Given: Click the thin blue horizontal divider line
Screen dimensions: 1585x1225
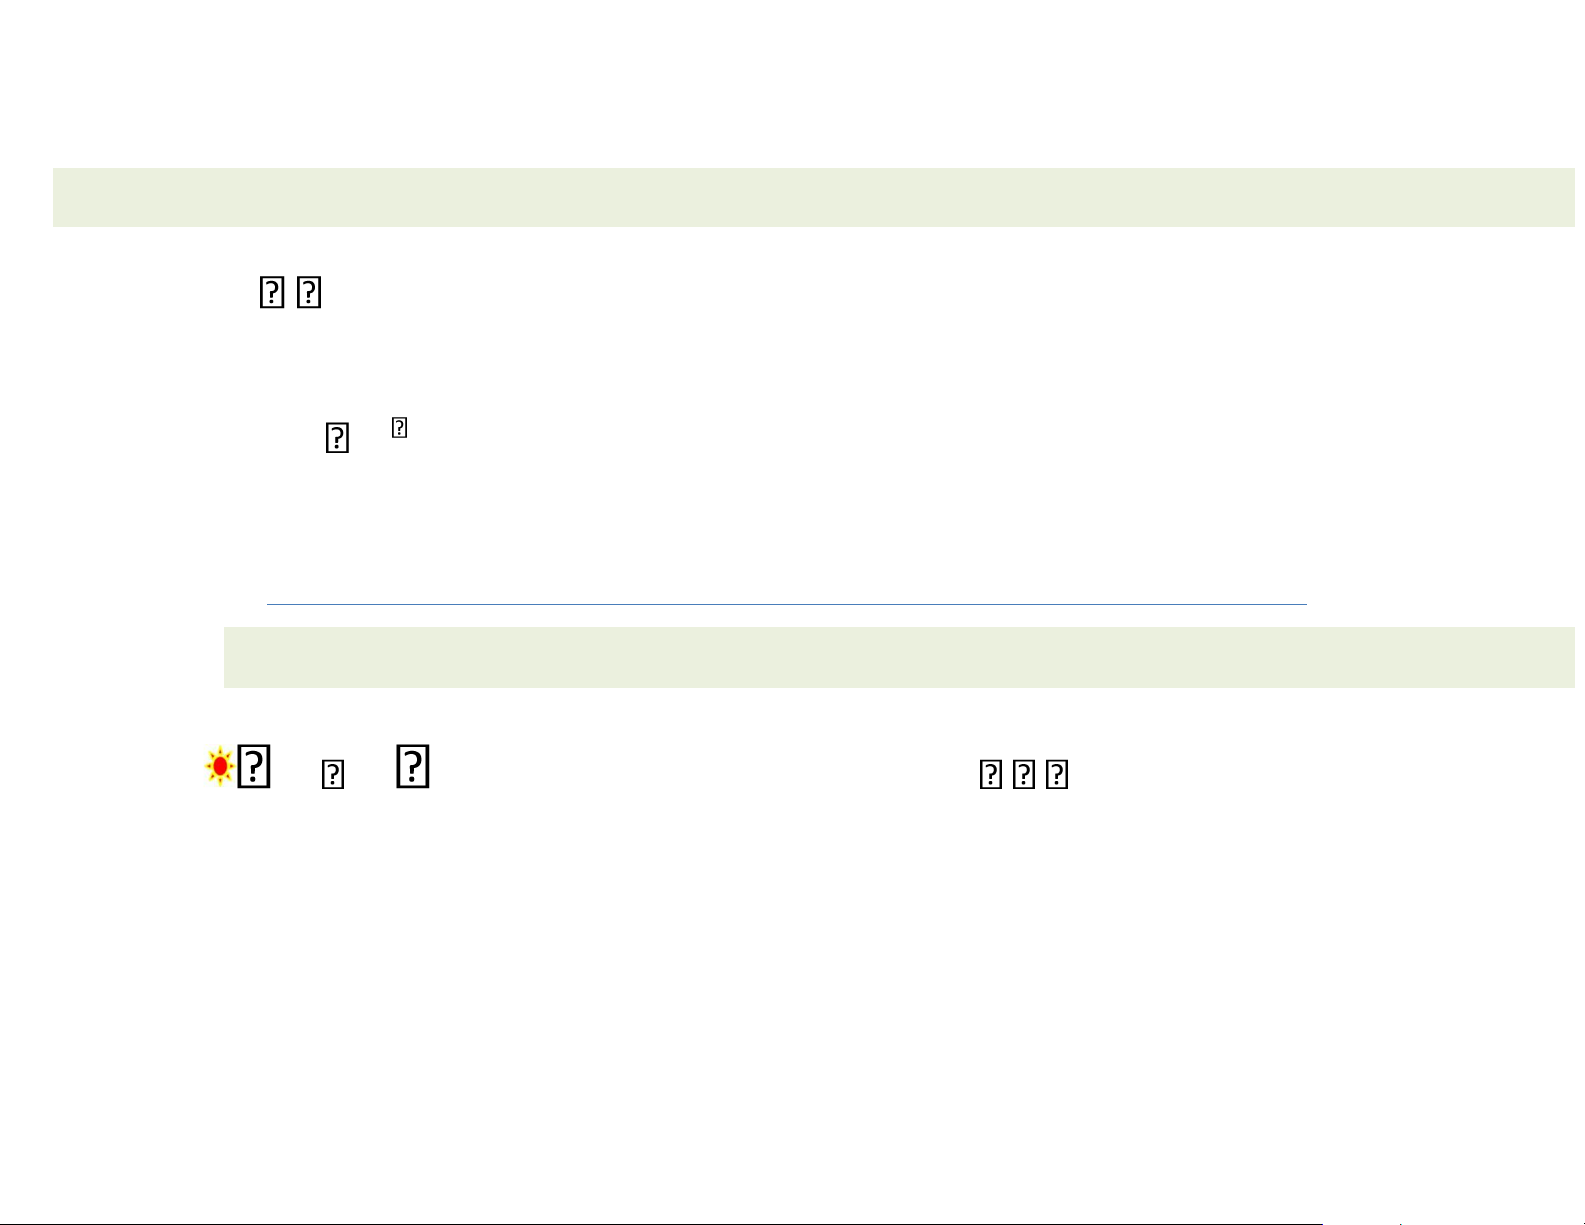Looking at the screenshot, I should (787, 604).
